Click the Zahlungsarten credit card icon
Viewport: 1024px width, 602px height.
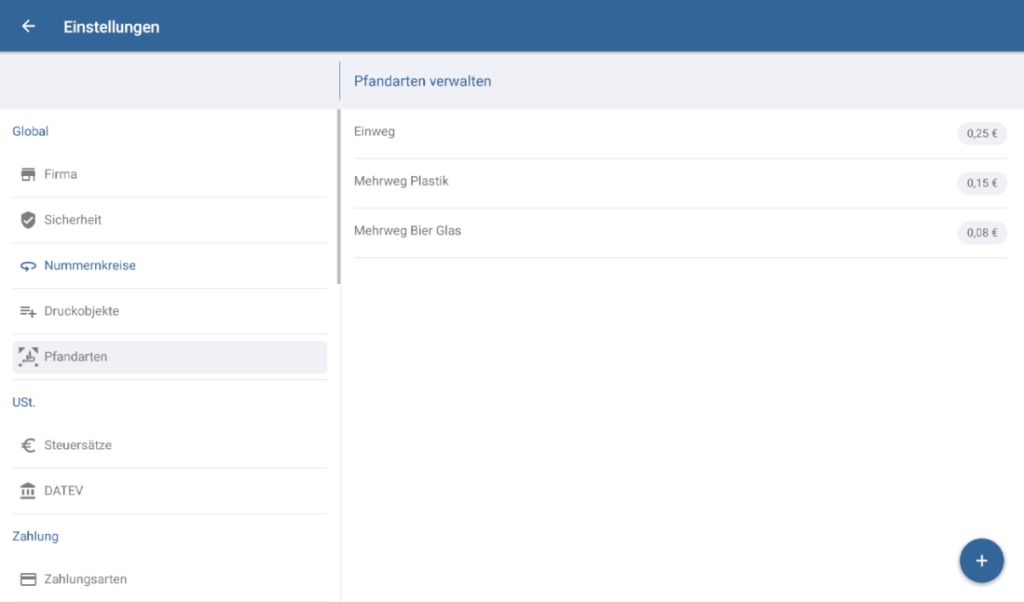(x=28, y=579)
